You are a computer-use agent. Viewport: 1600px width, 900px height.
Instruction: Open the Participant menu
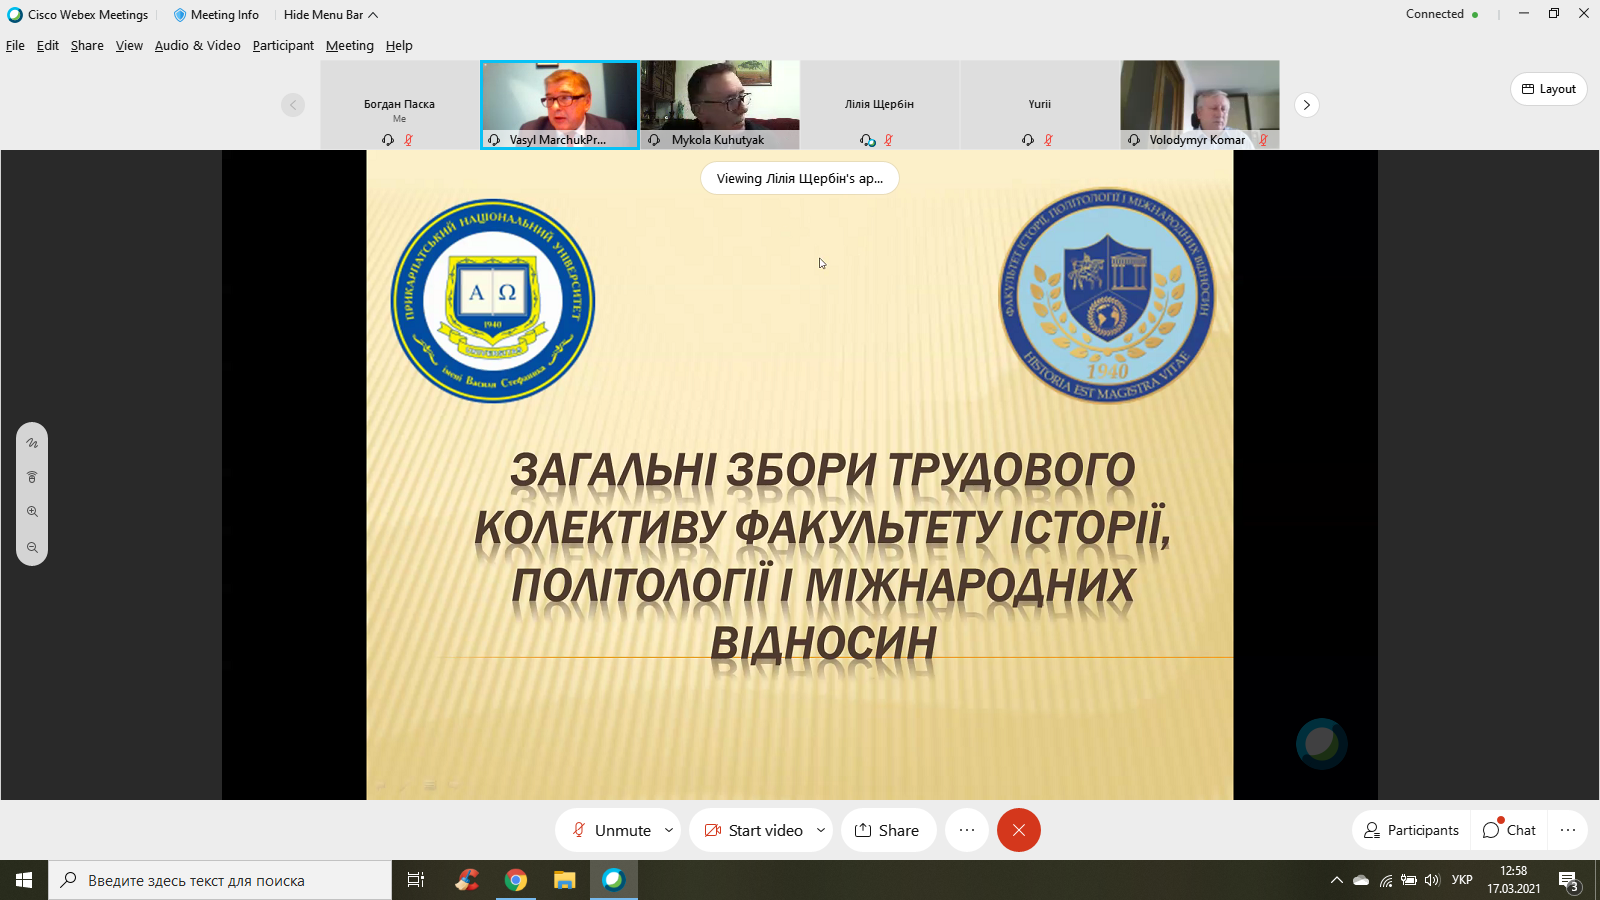tap(283, 46)
